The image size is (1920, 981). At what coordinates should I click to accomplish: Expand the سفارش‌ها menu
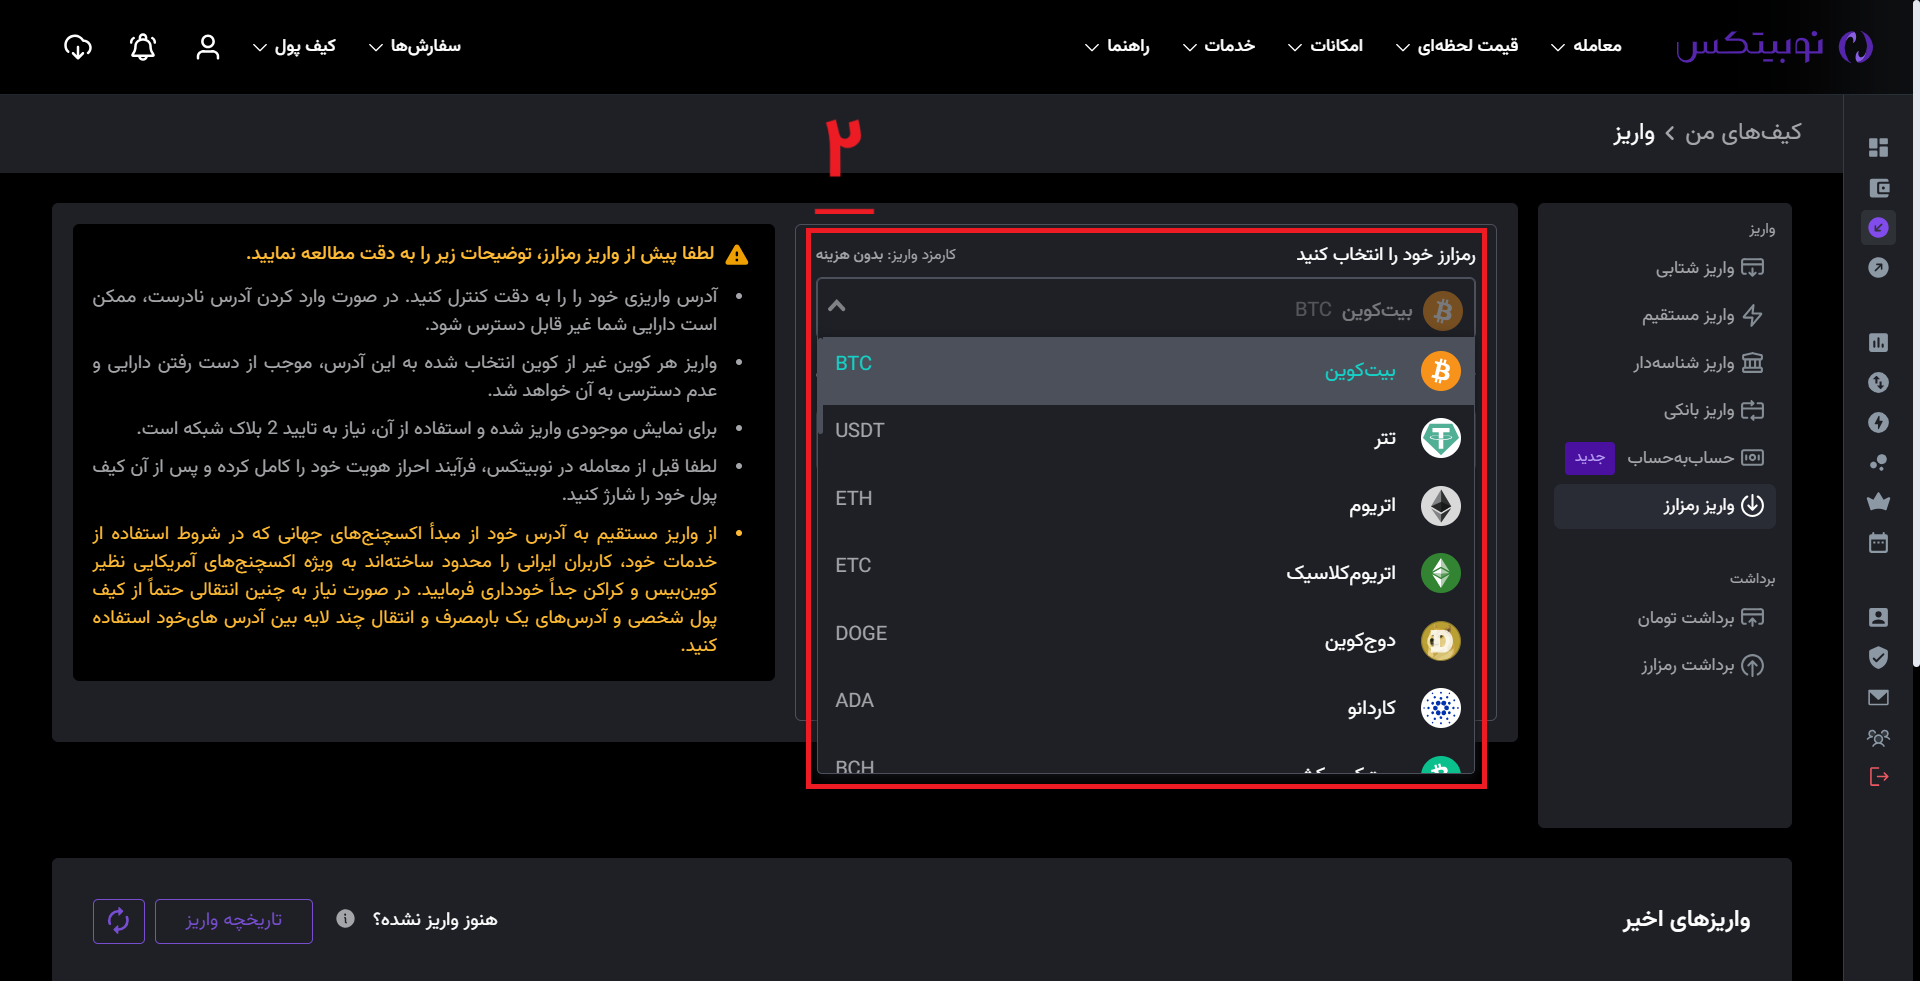[x=415, y=46]
